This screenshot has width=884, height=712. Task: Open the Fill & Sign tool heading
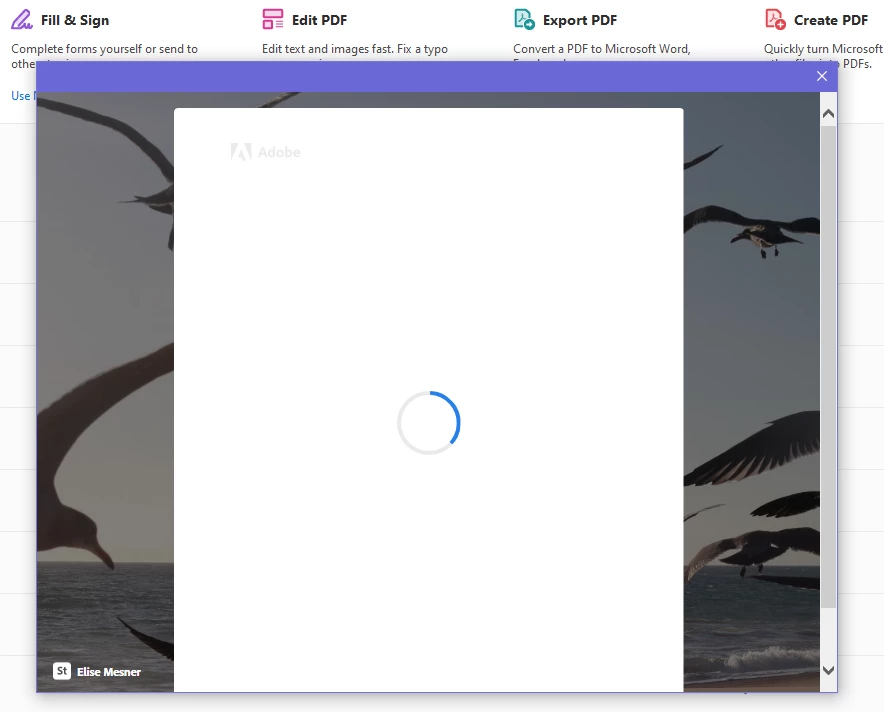pos(75,20)
